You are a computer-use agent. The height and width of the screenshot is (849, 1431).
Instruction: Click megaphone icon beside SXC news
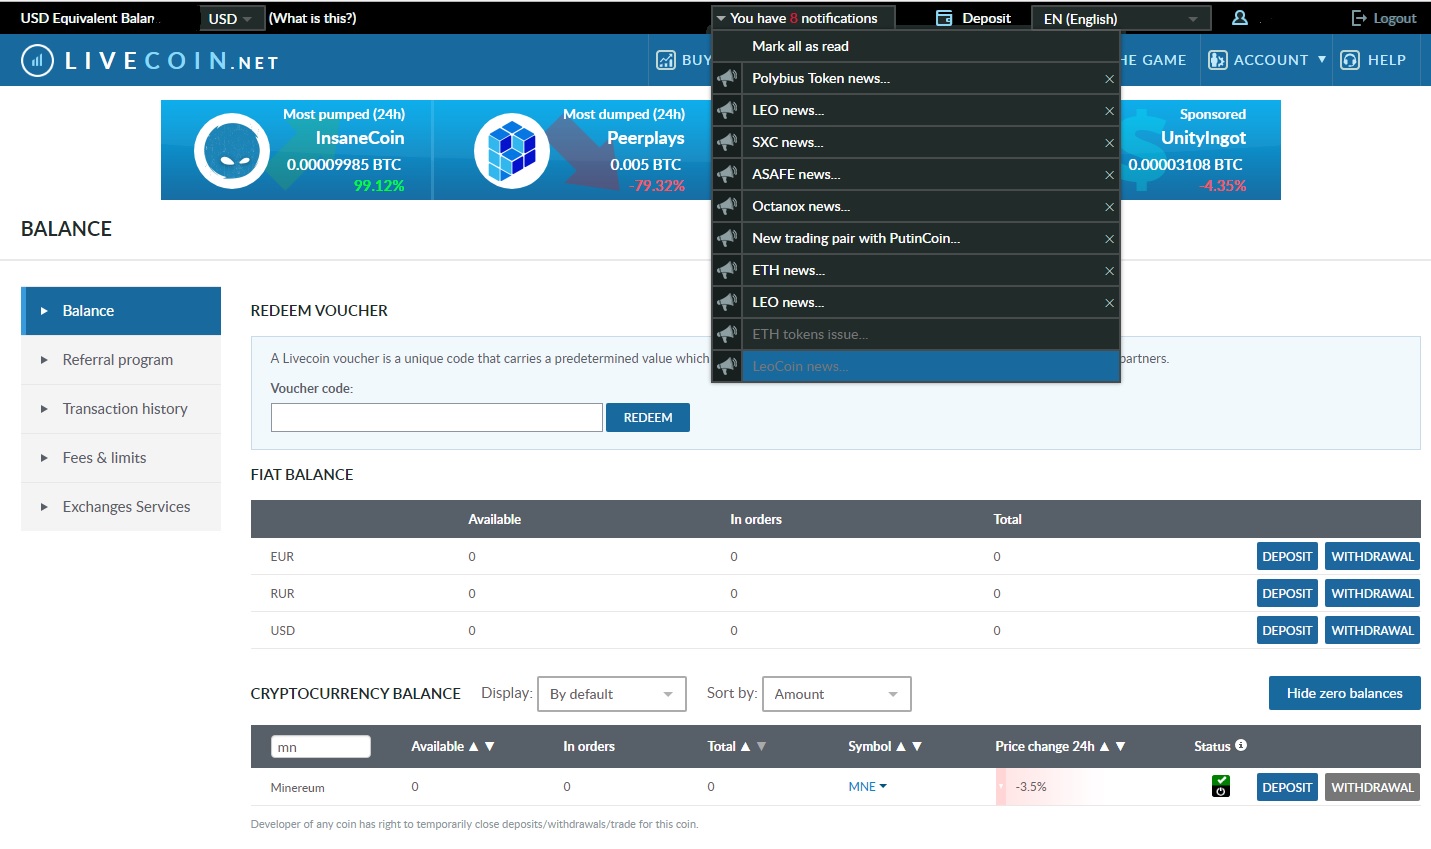(727, 142)
